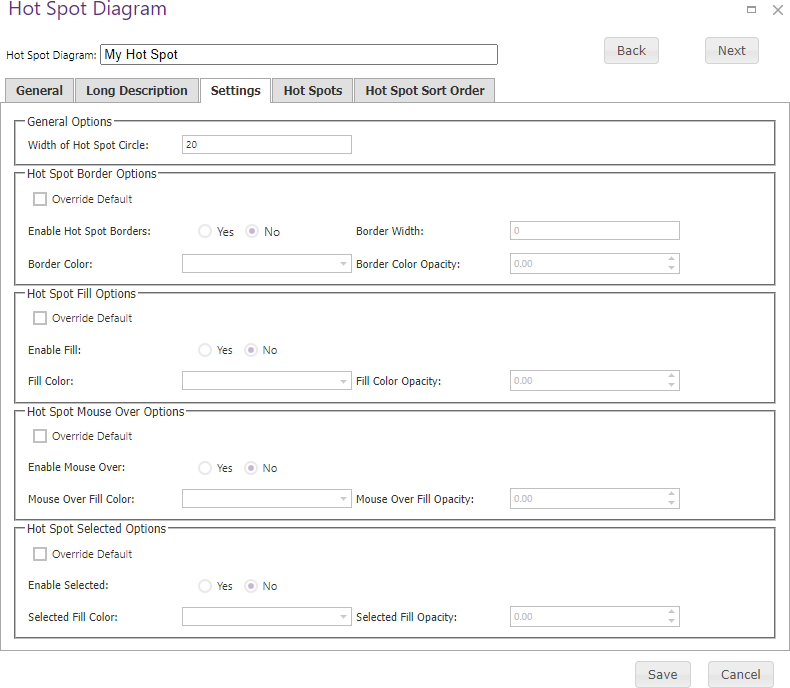Open the Border Color dropdown
Screen dimensions: 790x688
click(267, 263)
